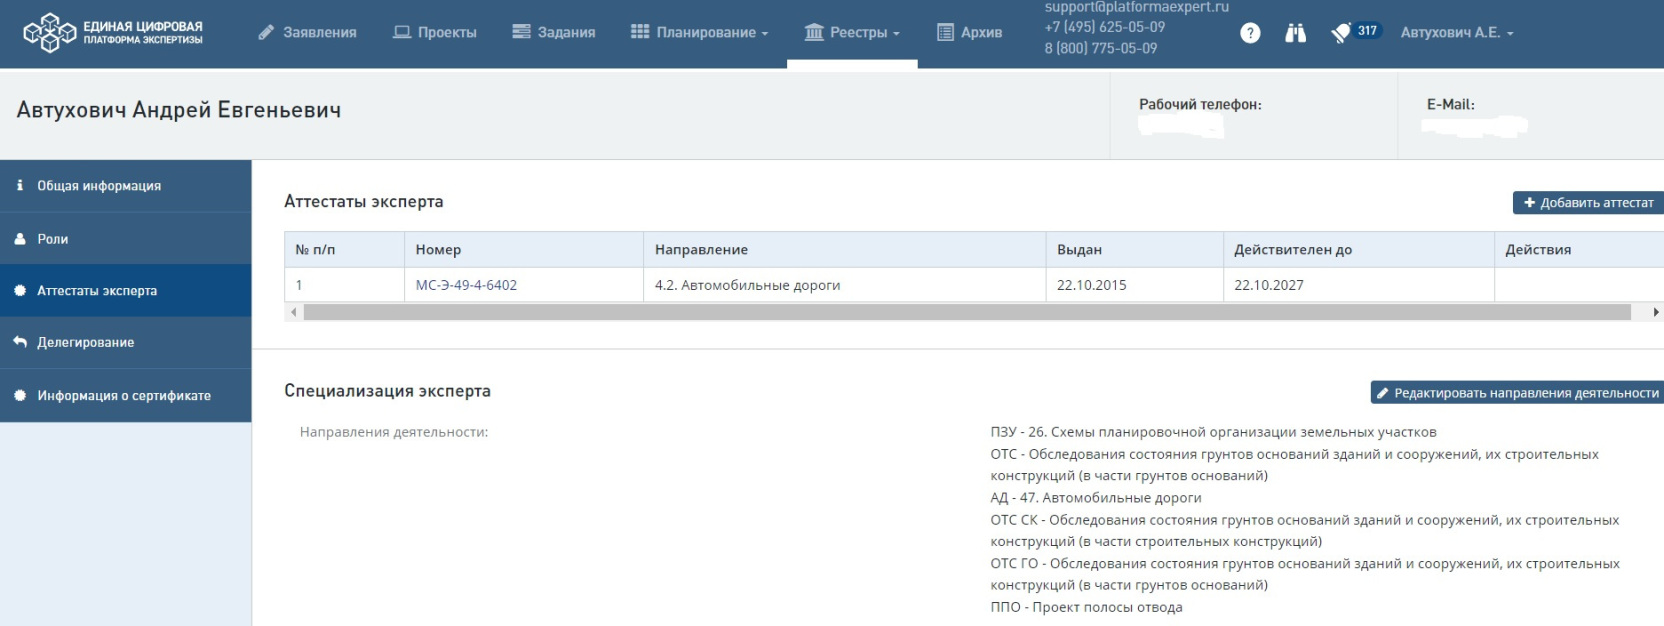The width and height of the screenshot is (1664, 626).
Task: Open the help question mark icon
Action: pos(1250,33)
